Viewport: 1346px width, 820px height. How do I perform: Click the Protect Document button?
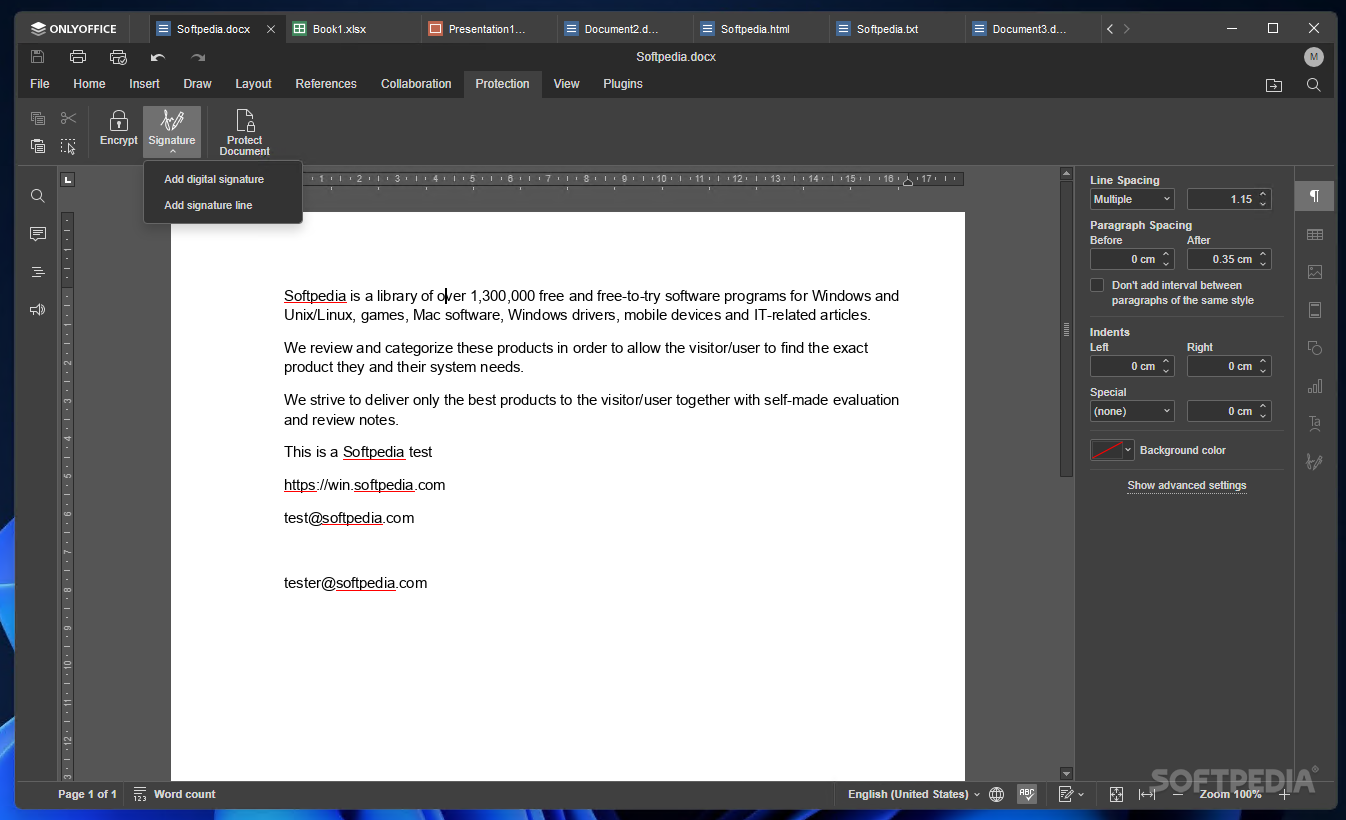tap(245, 132)
